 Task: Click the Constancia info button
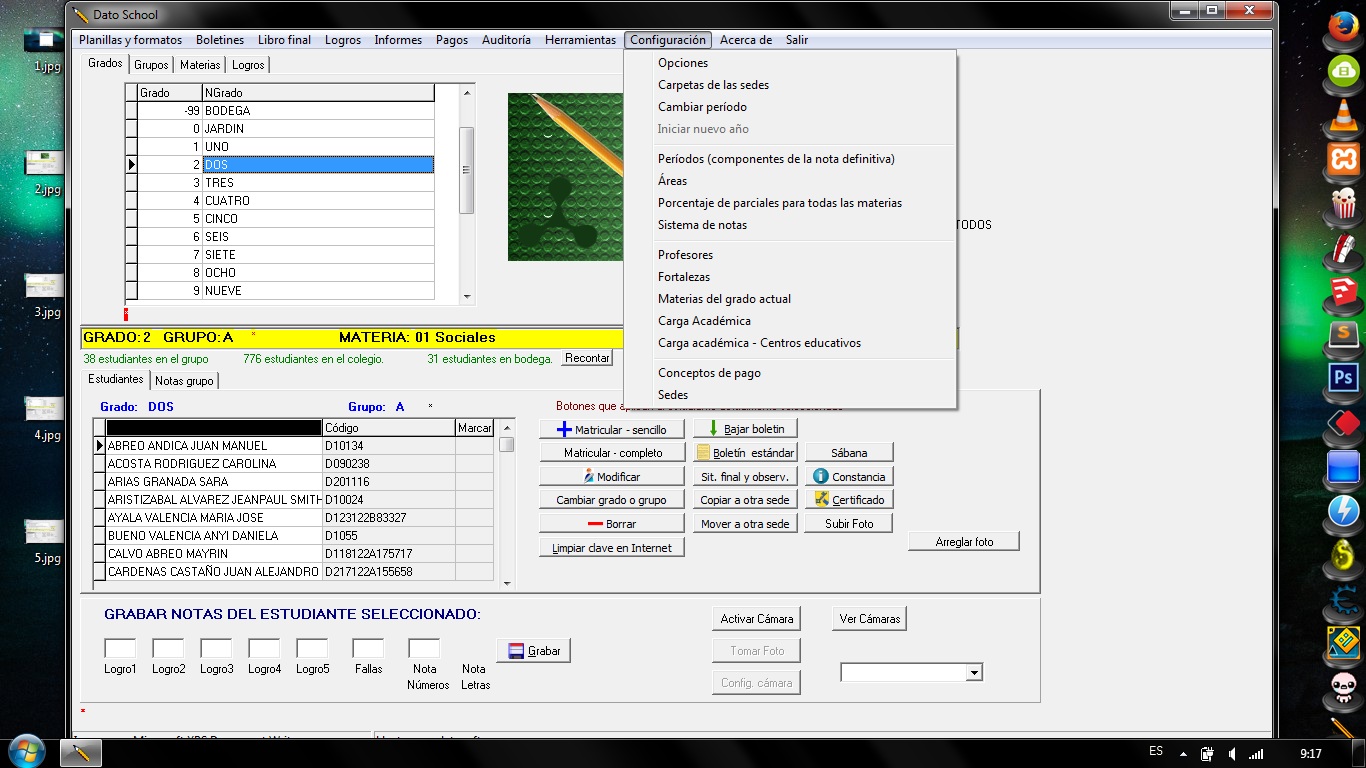pyautogui.click(x=849, y=477)
